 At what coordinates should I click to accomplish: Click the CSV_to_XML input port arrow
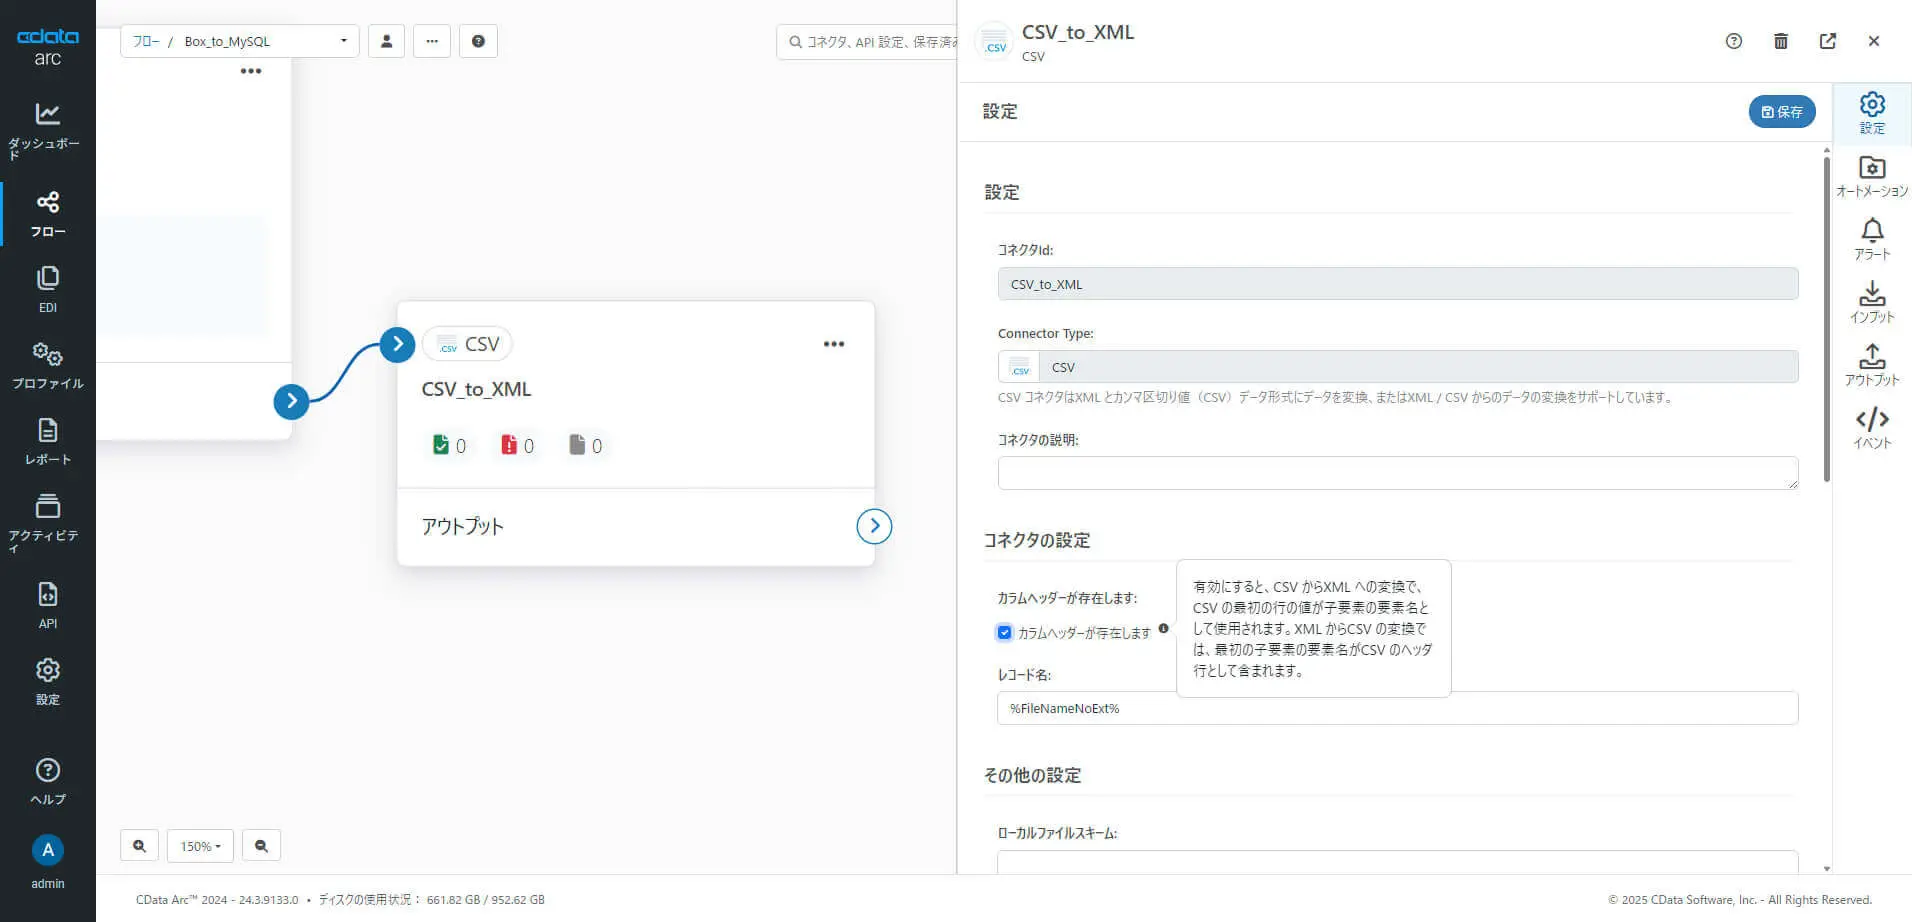[x=397, y=344]
